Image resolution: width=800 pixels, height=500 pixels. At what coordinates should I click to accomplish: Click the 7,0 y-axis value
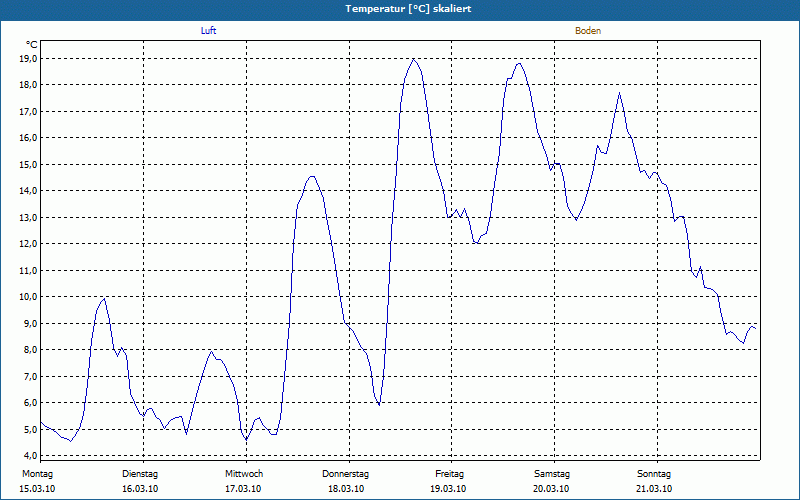point(31,377)
